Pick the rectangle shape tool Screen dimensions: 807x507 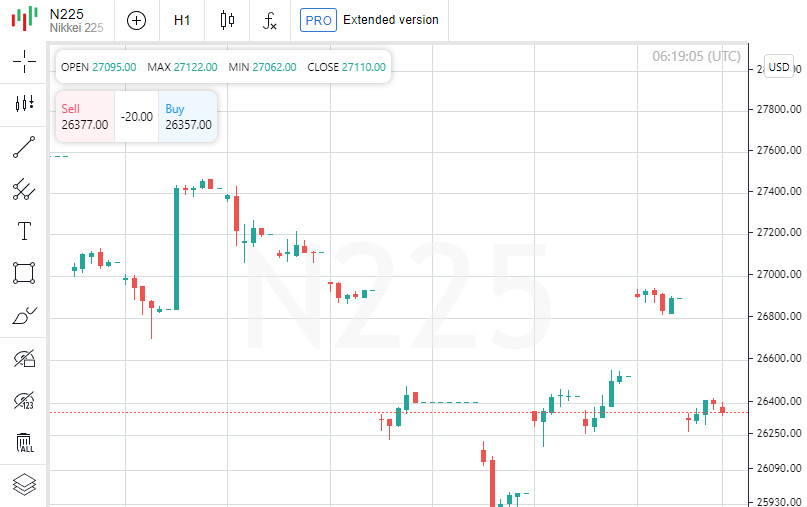(x=24, y=273)
